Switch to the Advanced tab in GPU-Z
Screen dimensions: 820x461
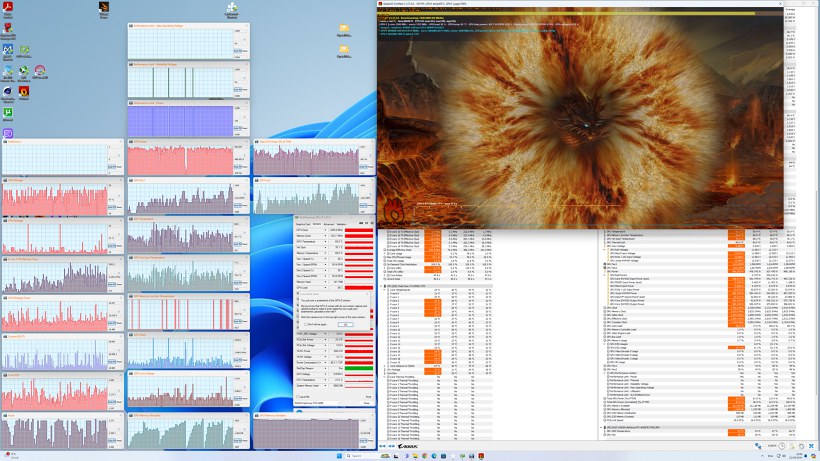(x=328, y=225)
